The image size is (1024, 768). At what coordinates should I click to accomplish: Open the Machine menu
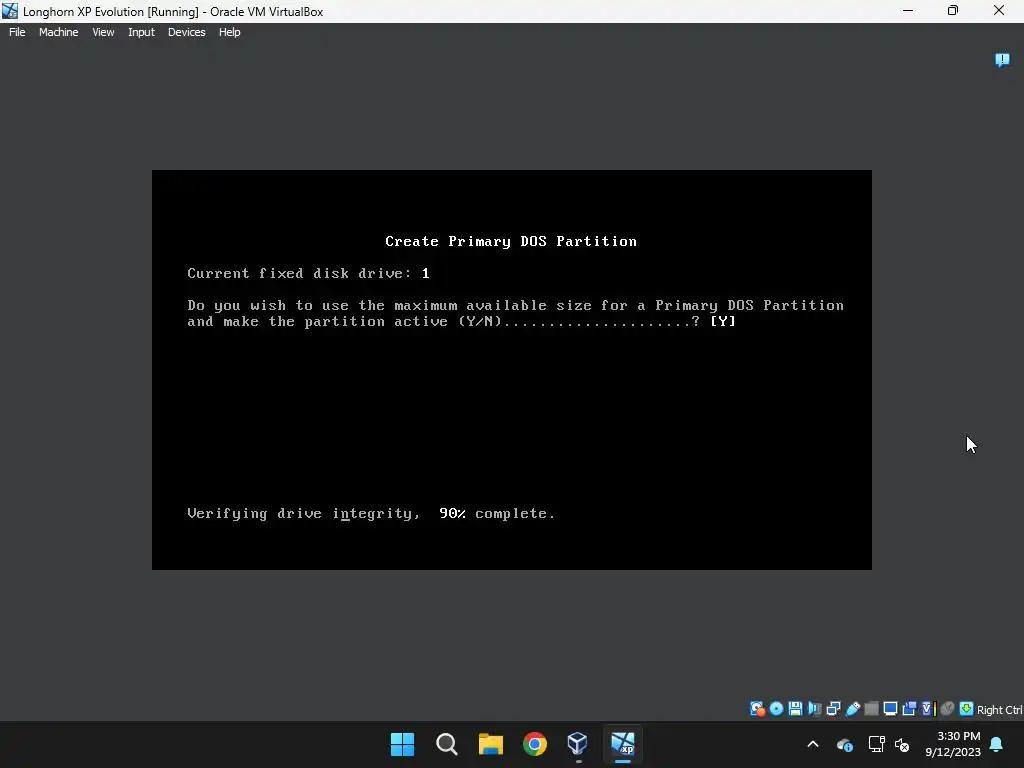tap(58, 32)
